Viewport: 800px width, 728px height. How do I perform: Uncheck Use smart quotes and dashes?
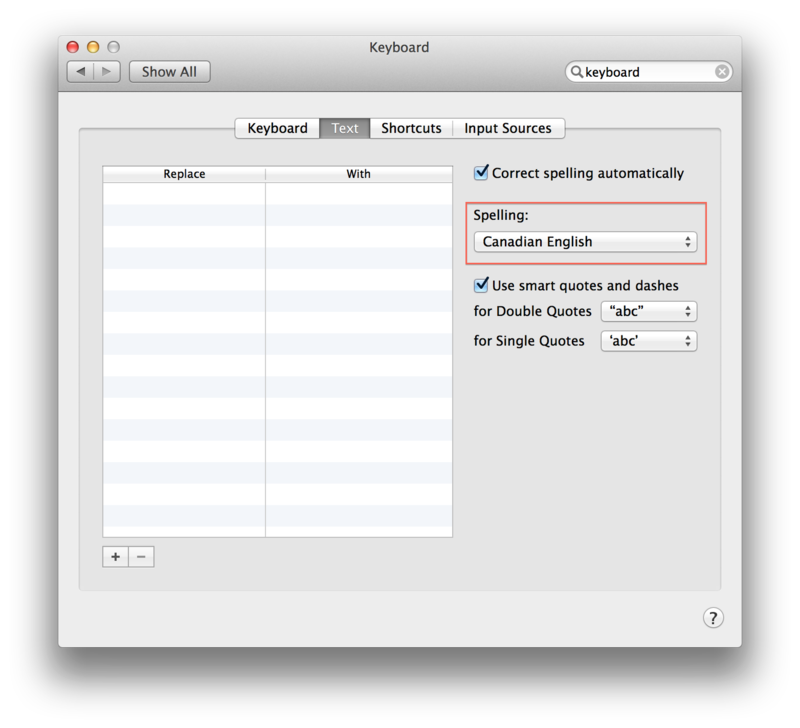(x=482, y=285)
